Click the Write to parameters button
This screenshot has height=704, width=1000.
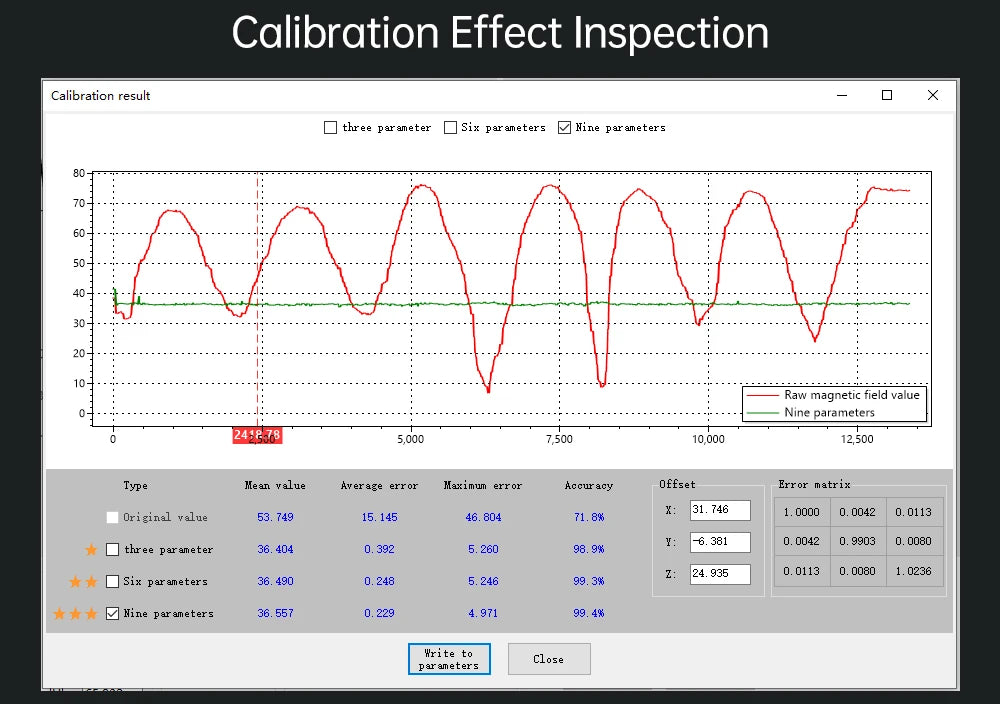click(x=449, y=659)
